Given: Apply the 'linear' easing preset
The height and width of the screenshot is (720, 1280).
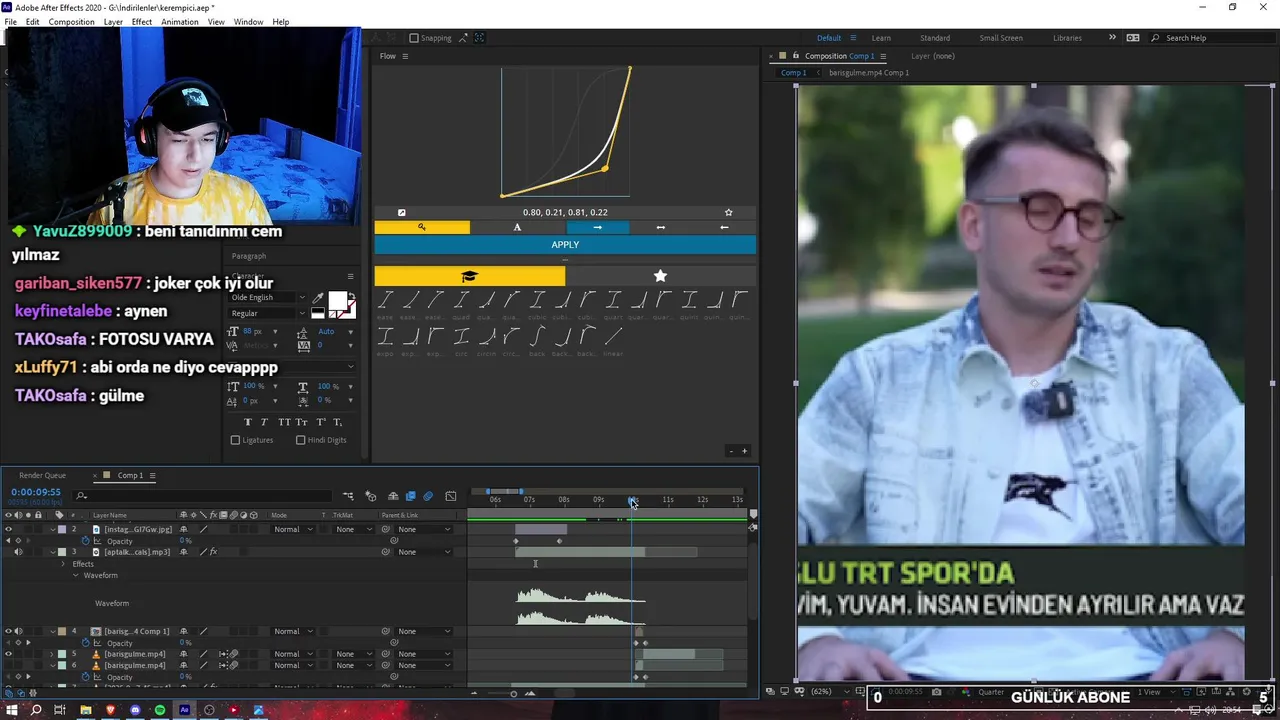Looking at the screenshot, I should coord(613,337).
